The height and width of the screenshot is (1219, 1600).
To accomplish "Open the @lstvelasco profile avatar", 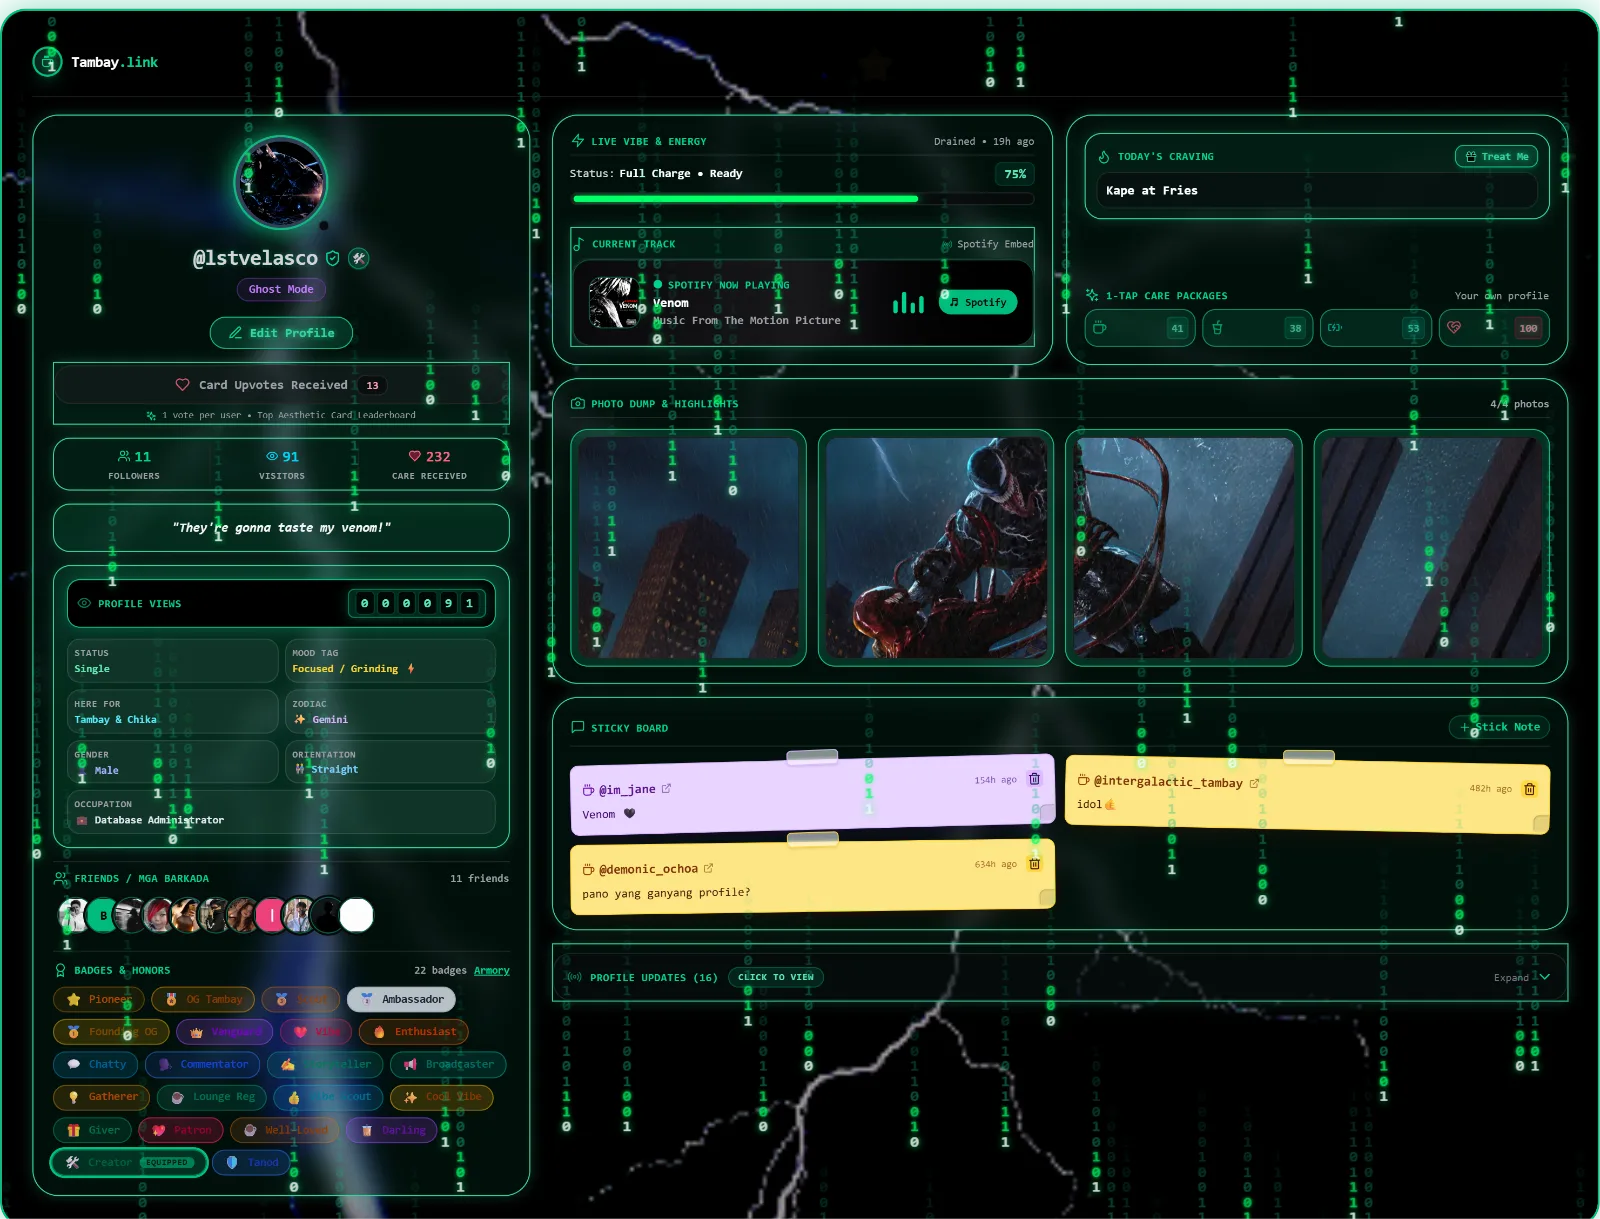I will click(281, 183).
